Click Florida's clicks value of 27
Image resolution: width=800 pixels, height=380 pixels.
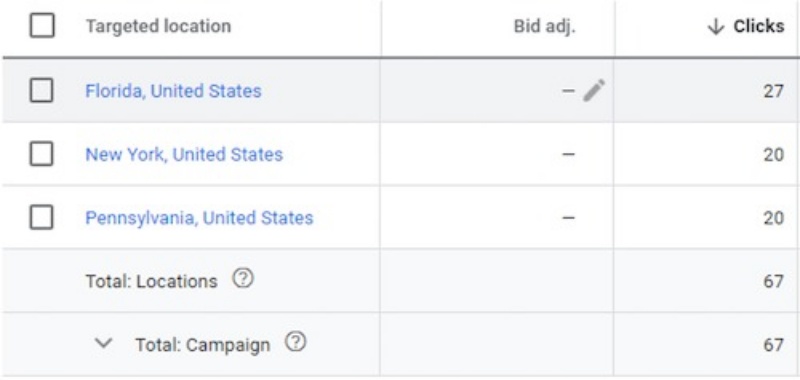[x=773, y=92]
